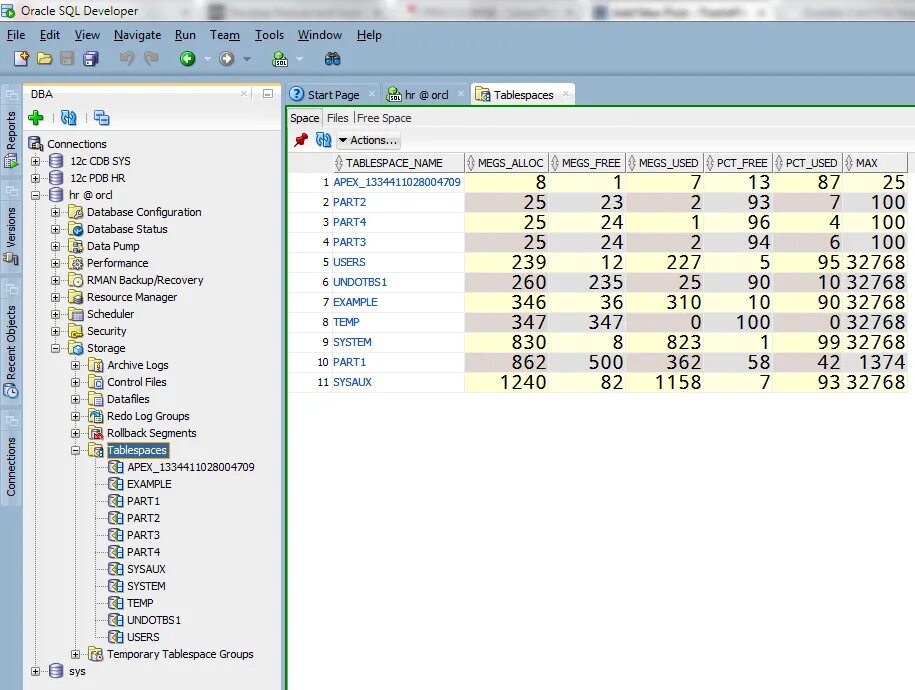Switch to the Start Page tab
Screen dimensions: 915x690
tap(333, 95)
